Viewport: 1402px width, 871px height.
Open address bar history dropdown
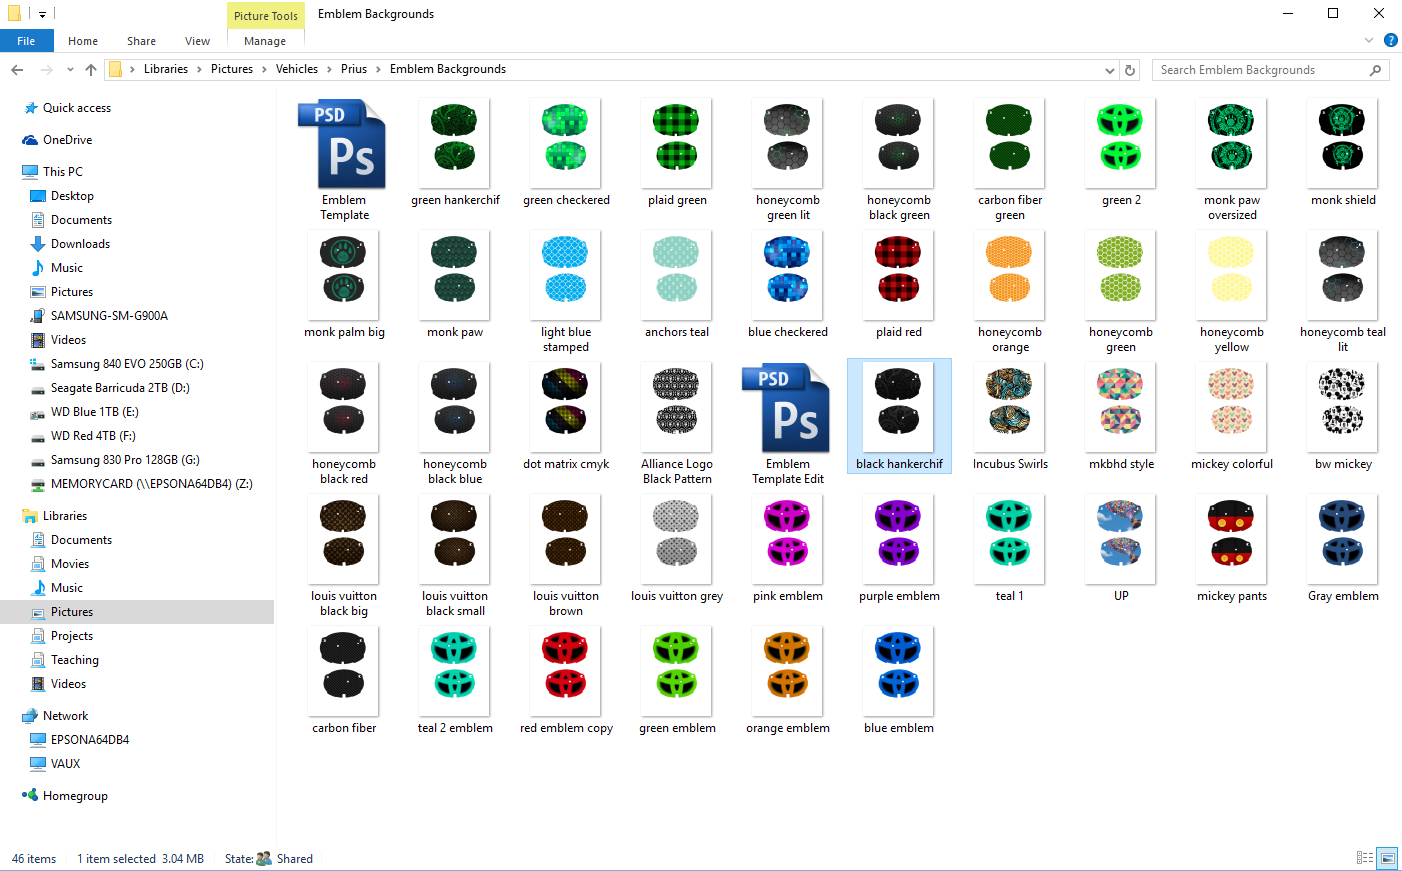pyautogui.click(x=1109, y=70)
